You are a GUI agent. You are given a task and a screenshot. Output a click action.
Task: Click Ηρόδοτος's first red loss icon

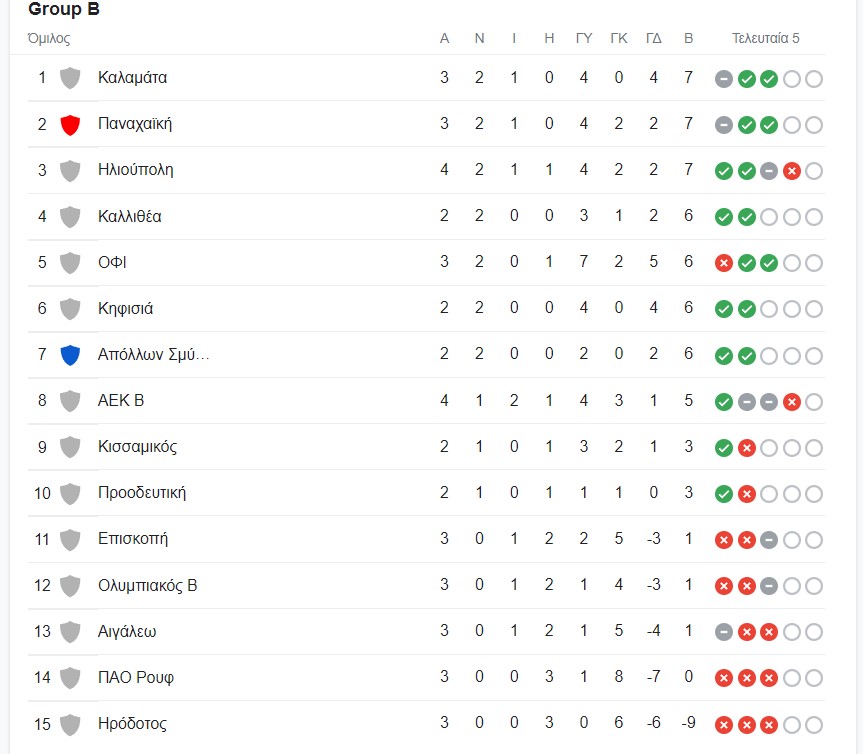724,725
